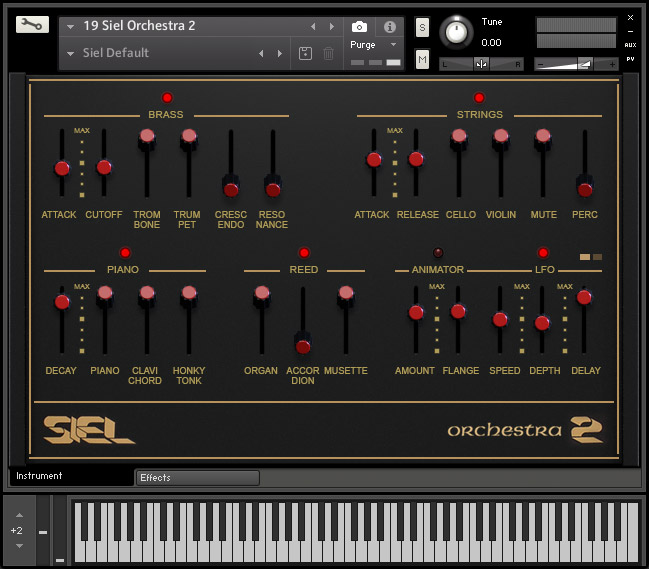Click the Tune value 0.00
This screenshot has height=569, width=649.
[x=491, y=43]
